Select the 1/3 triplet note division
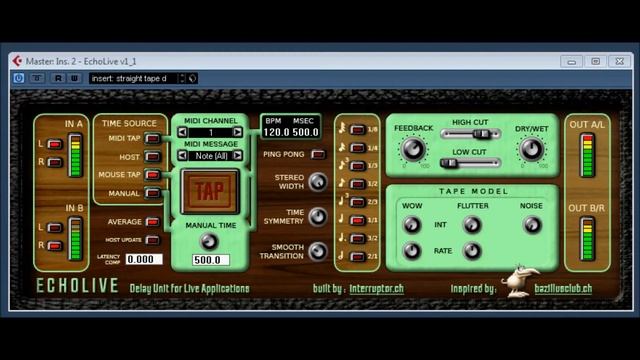 point(358,166)
